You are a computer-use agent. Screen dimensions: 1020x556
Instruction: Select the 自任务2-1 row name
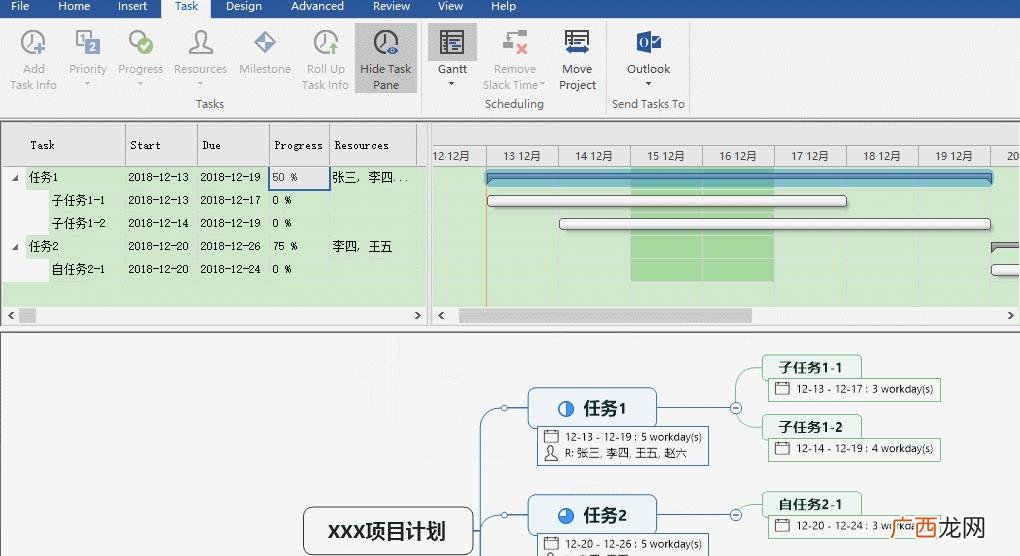[x=78, y=269]
